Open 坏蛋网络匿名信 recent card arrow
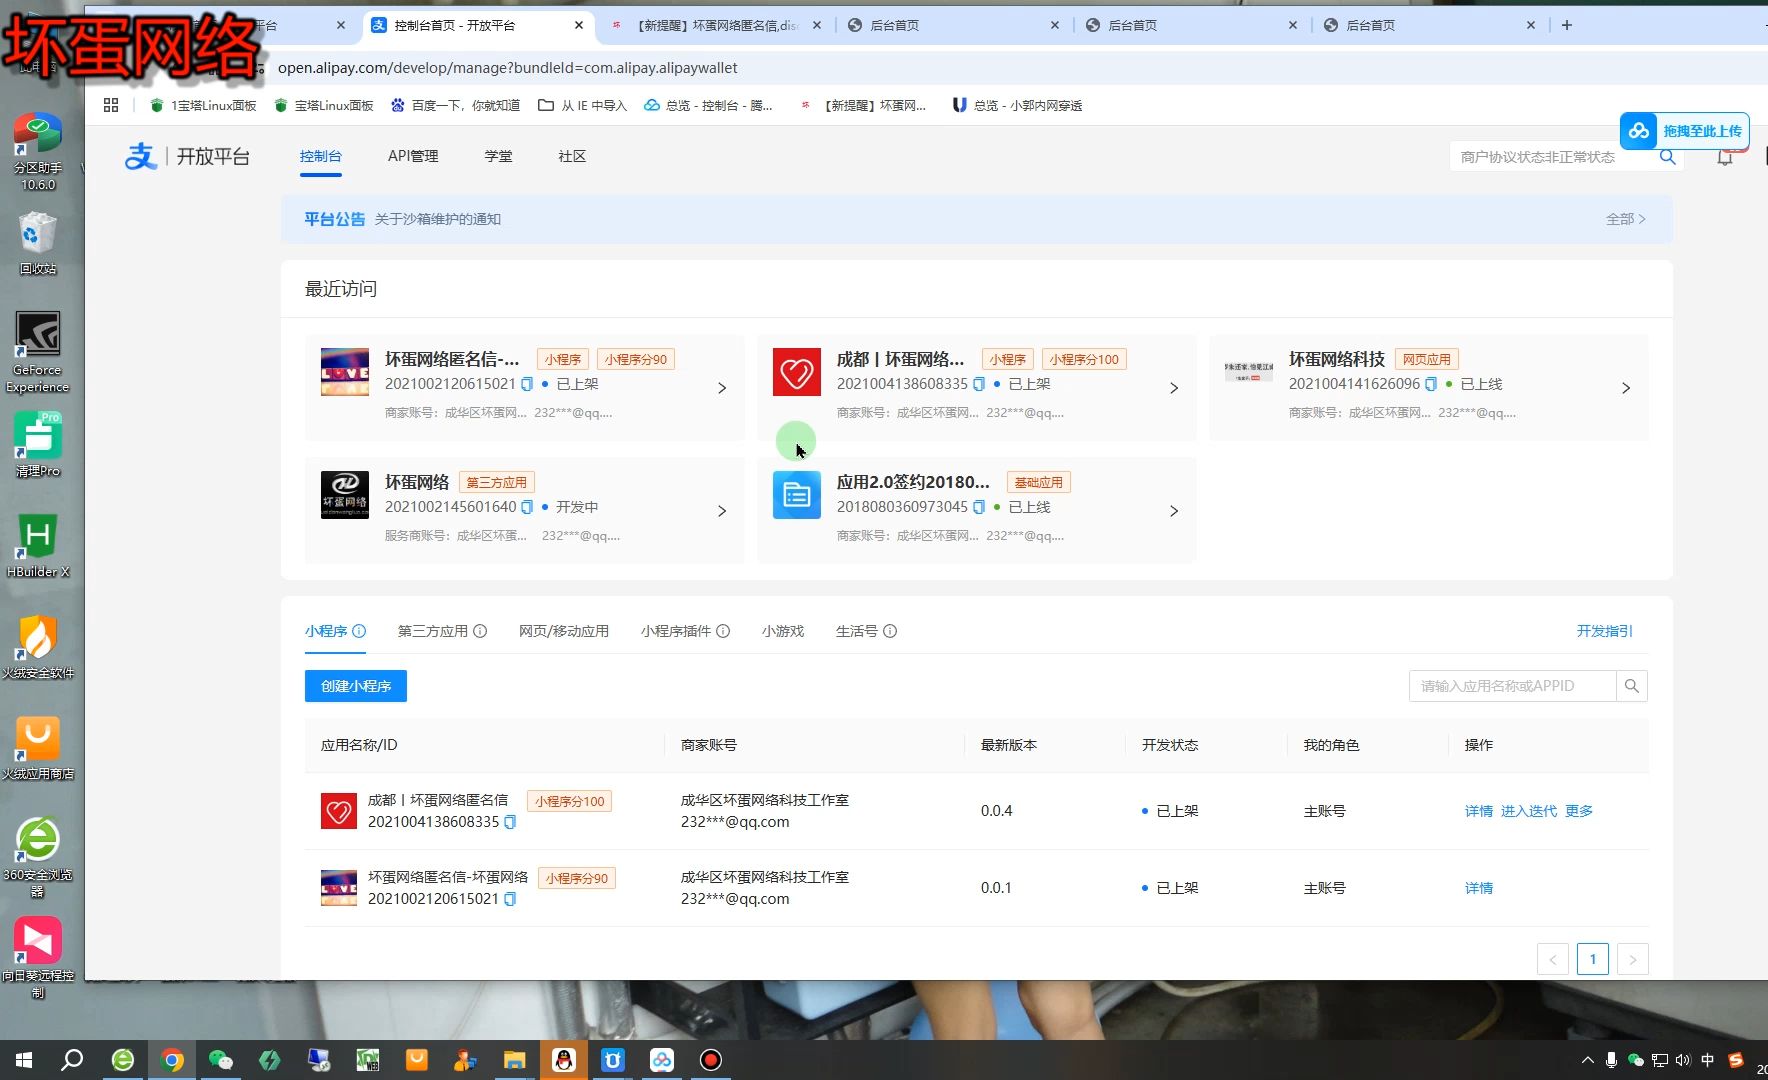This screenshot has width=1768, height=1080. coord(722,388)
